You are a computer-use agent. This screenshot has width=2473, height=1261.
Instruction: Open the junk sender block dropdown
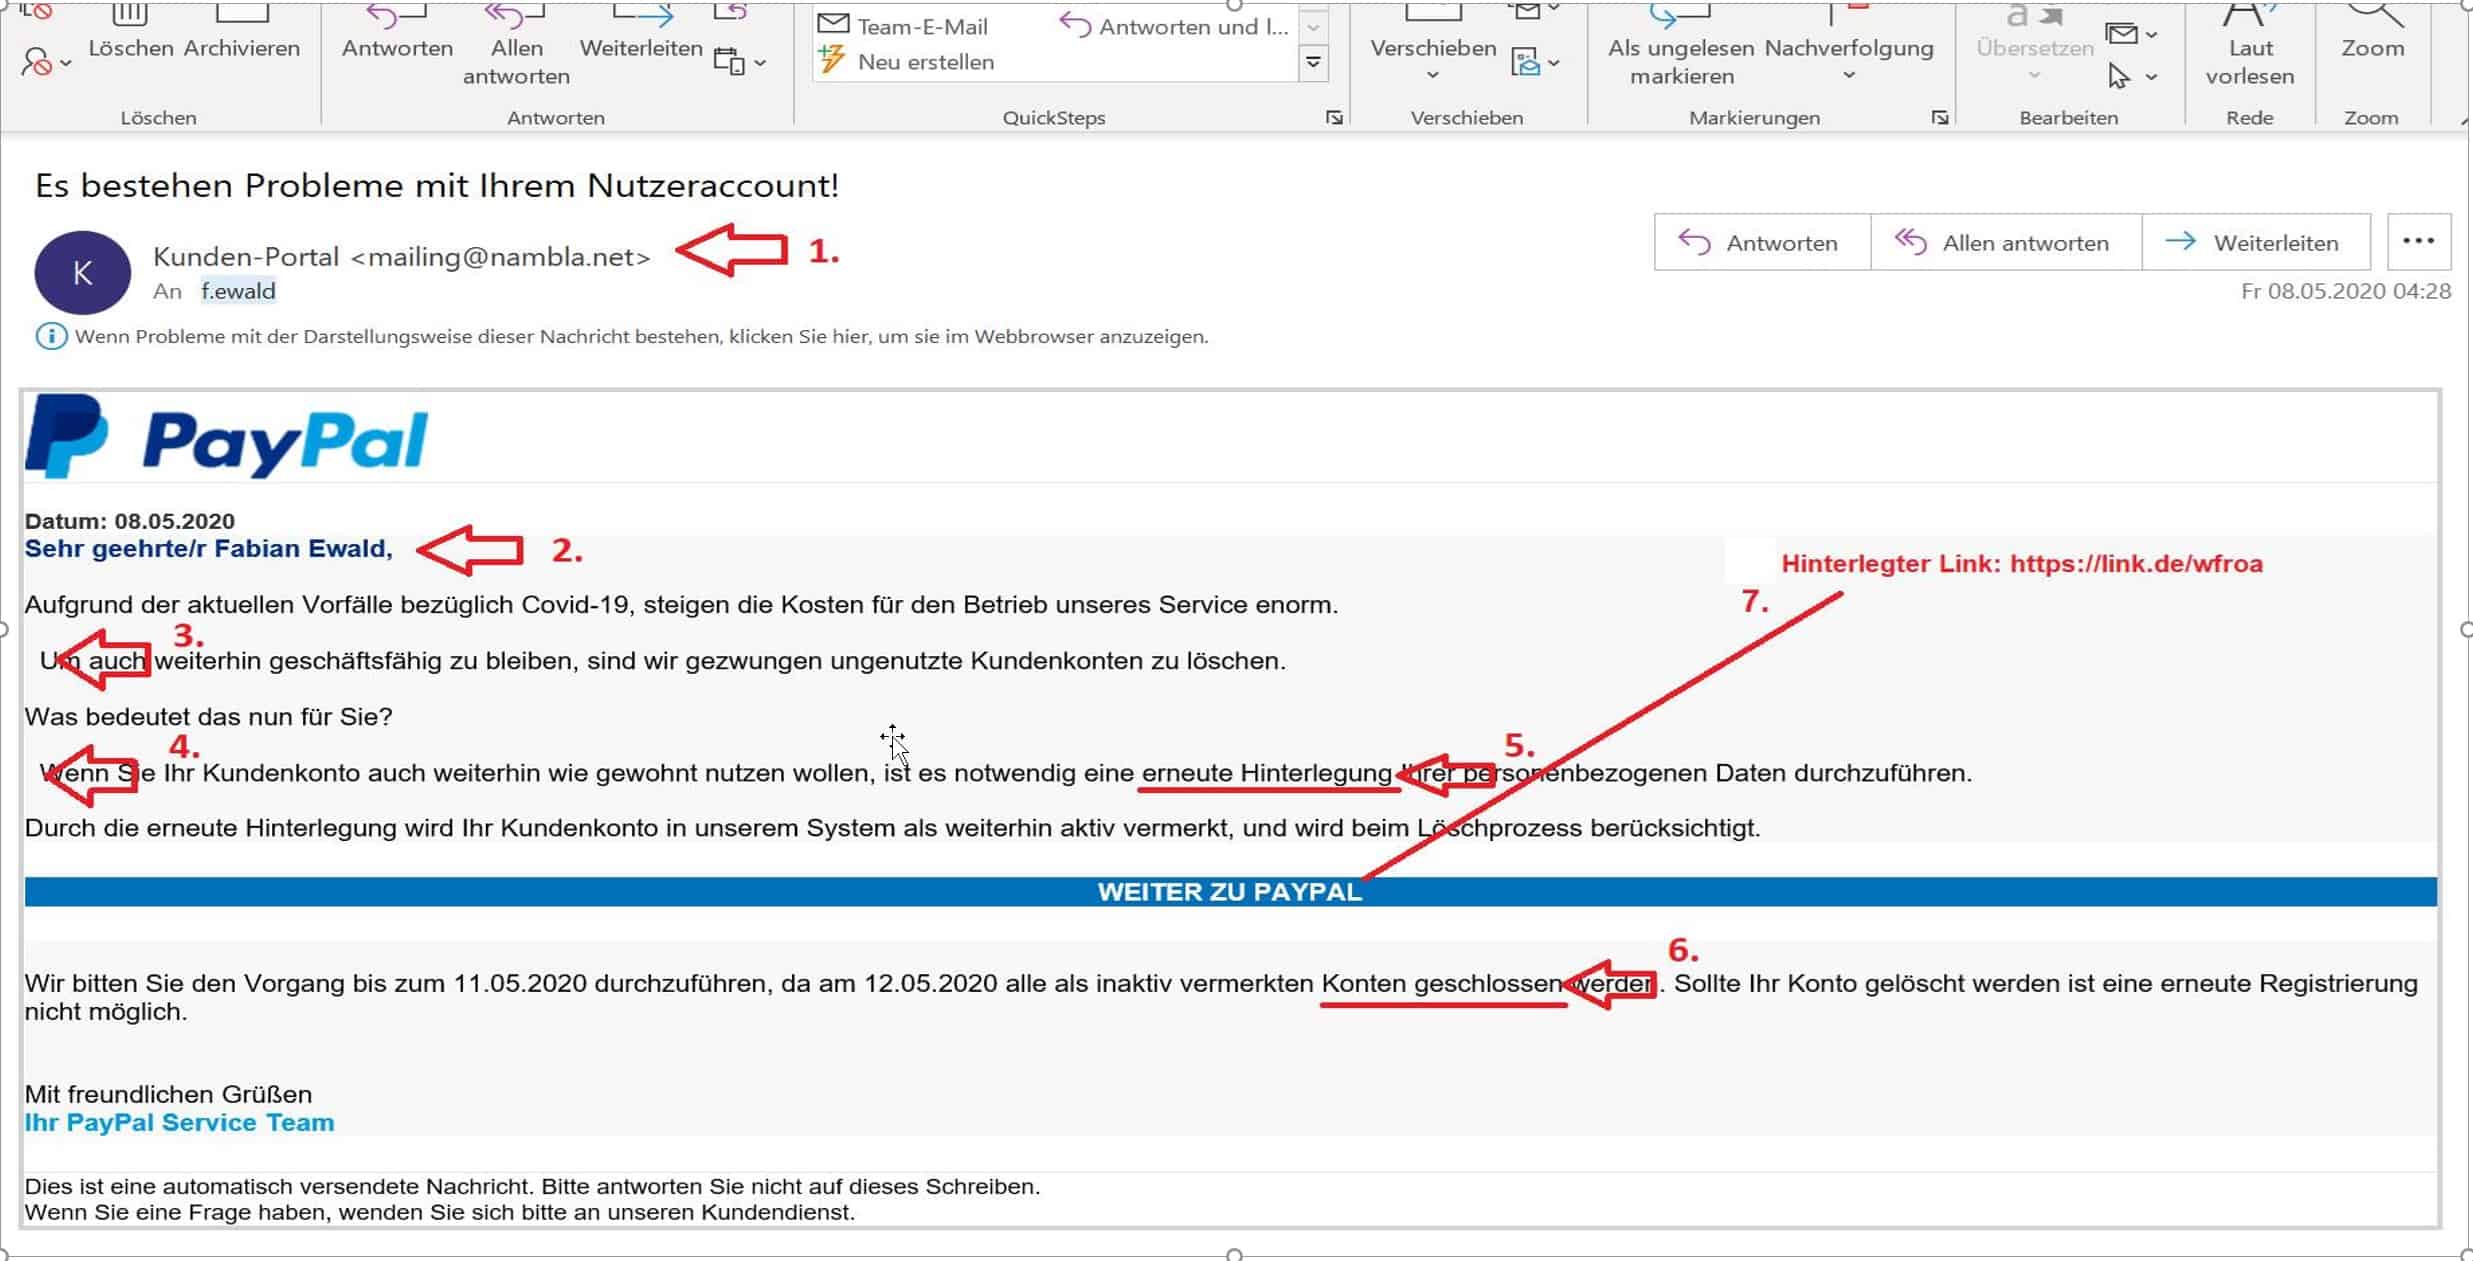46,63
